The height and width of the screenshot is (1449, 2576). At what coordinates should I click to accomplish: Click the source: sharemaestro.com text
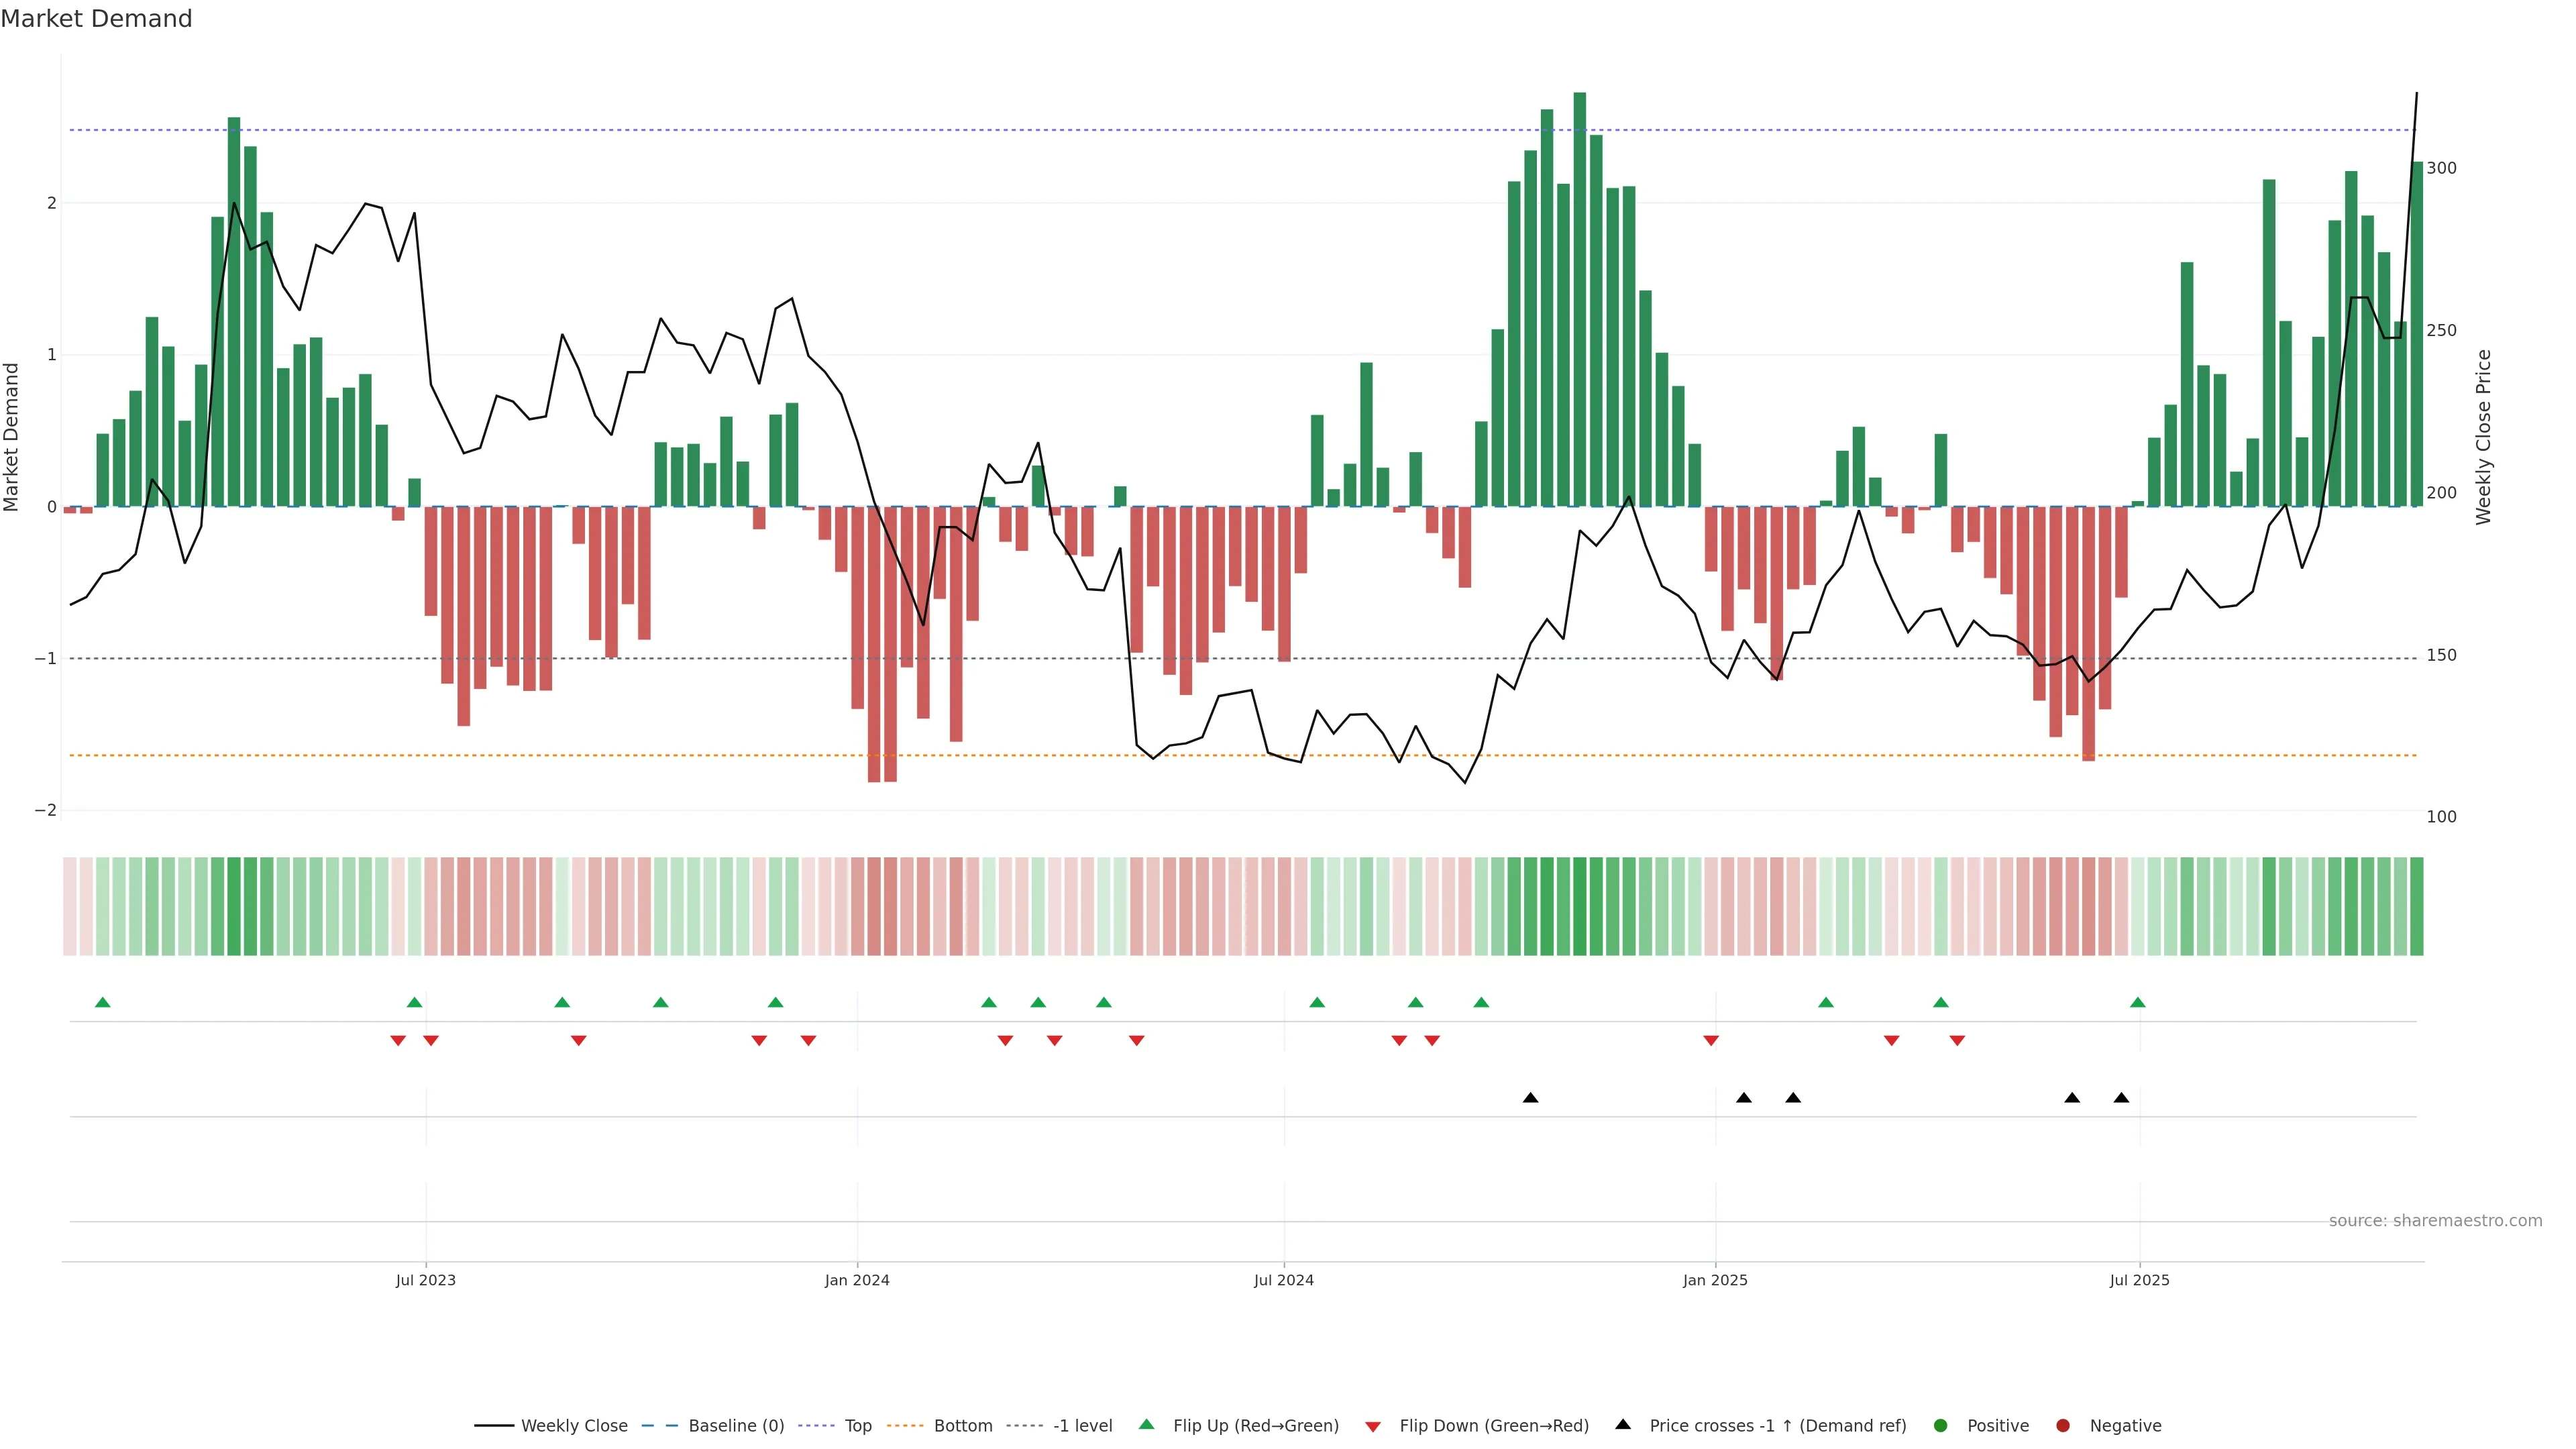point(2435,1220)
